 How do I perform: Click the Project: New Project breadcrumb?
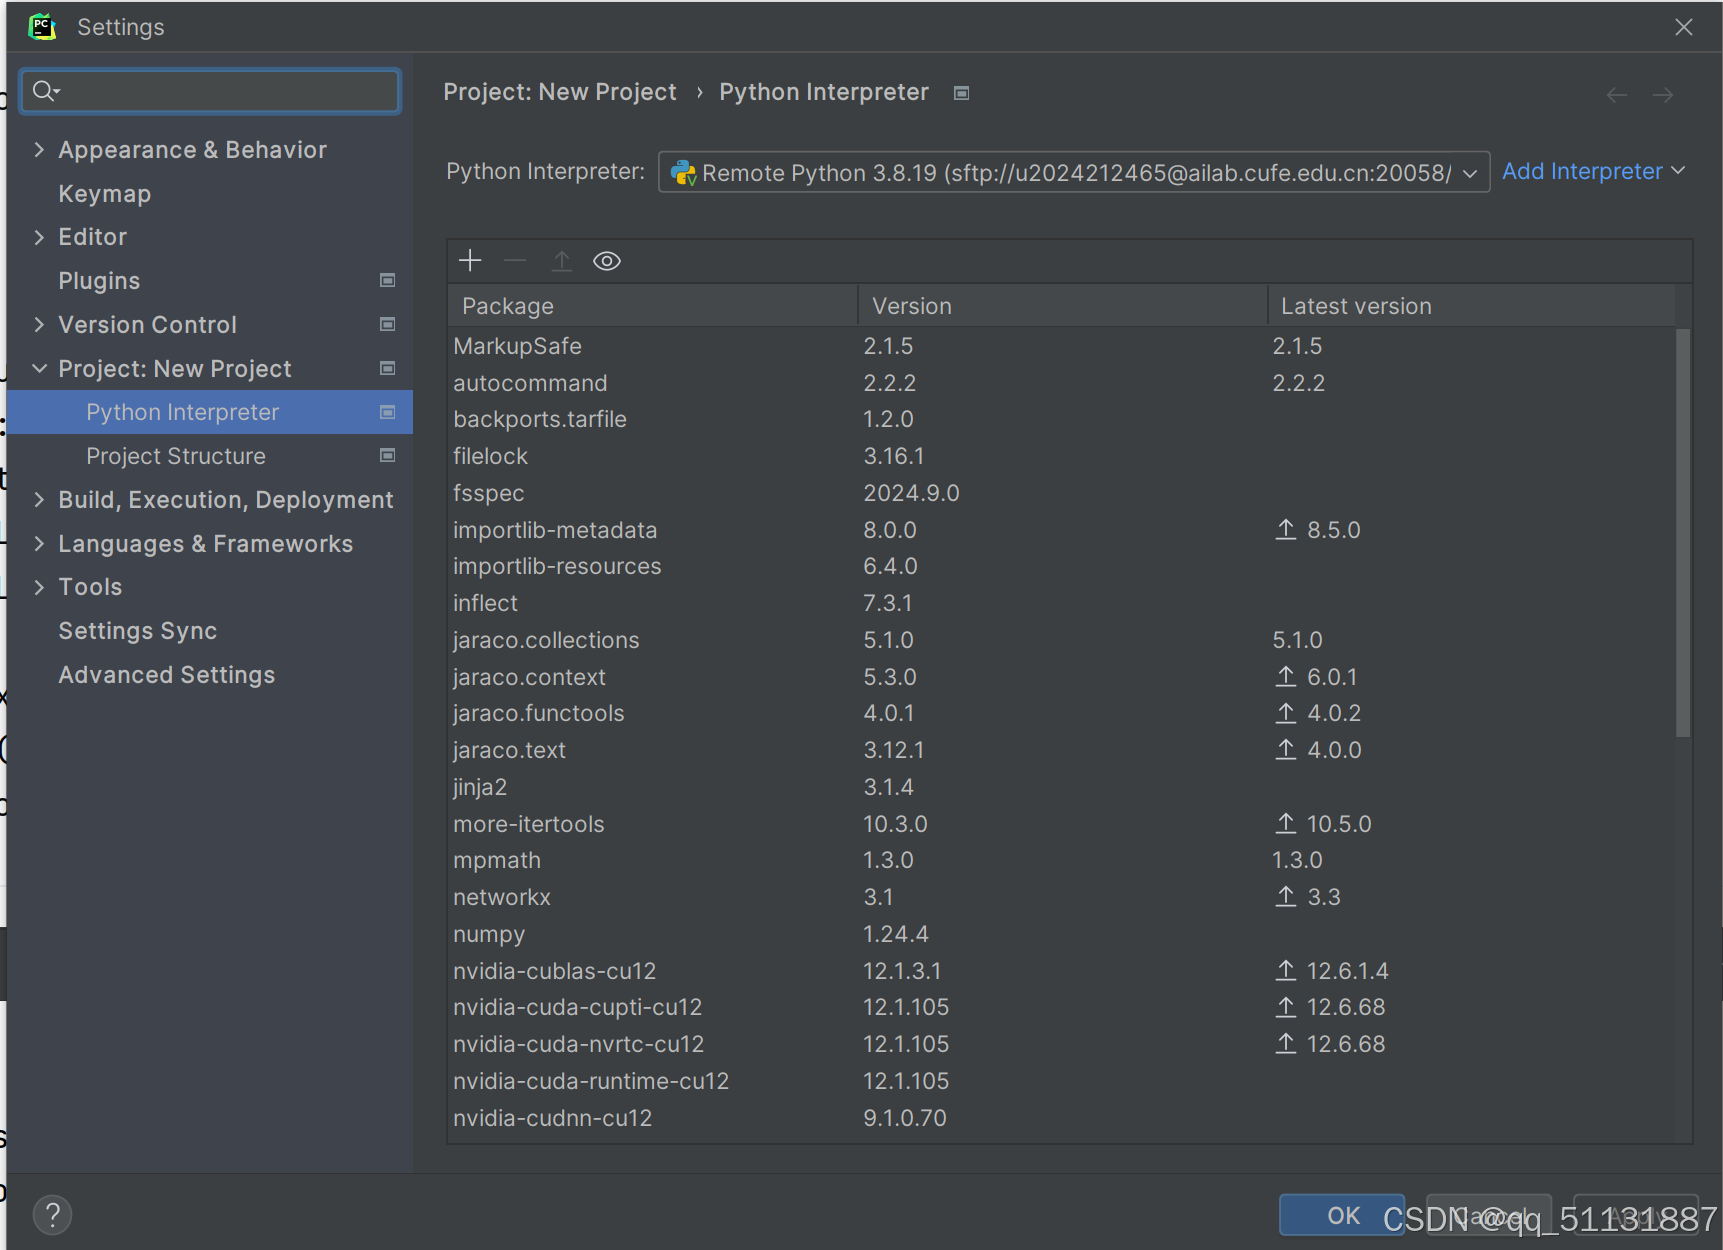coord(559,91)
